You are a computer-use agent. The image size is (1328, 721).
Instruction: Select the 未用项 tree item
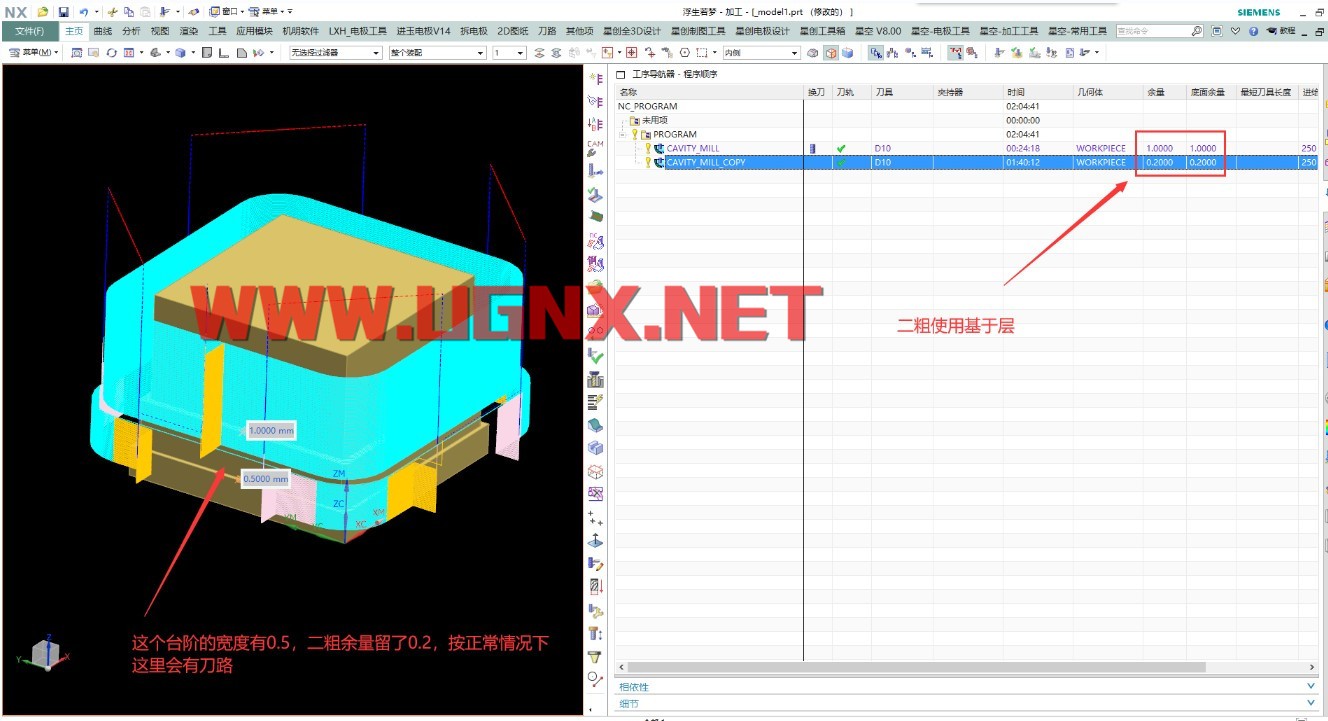click(x=655, y=120)
